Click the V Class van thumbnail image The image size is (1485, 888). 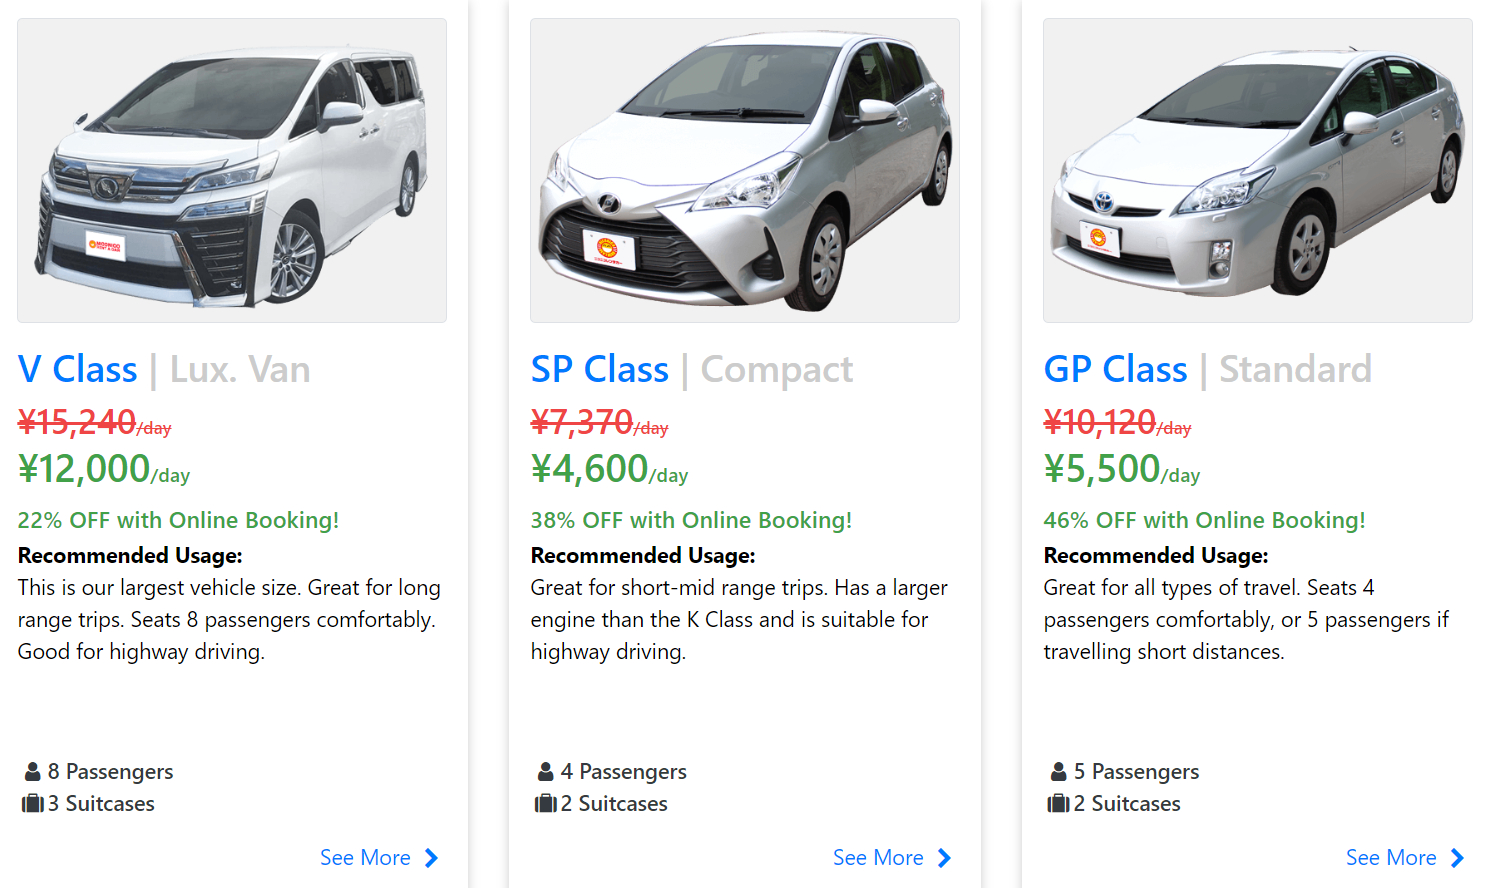pos(232,170)
